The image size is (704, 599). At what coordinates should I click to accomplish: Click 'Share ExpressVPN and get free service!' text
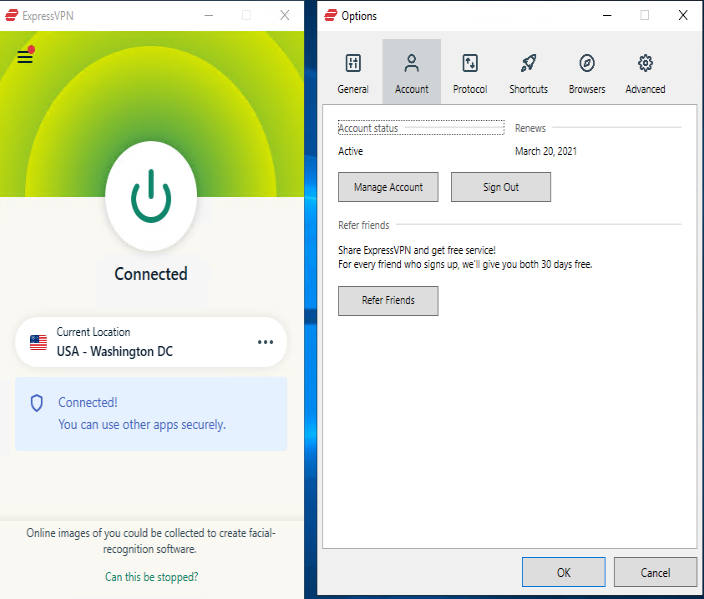coord(417,250)
